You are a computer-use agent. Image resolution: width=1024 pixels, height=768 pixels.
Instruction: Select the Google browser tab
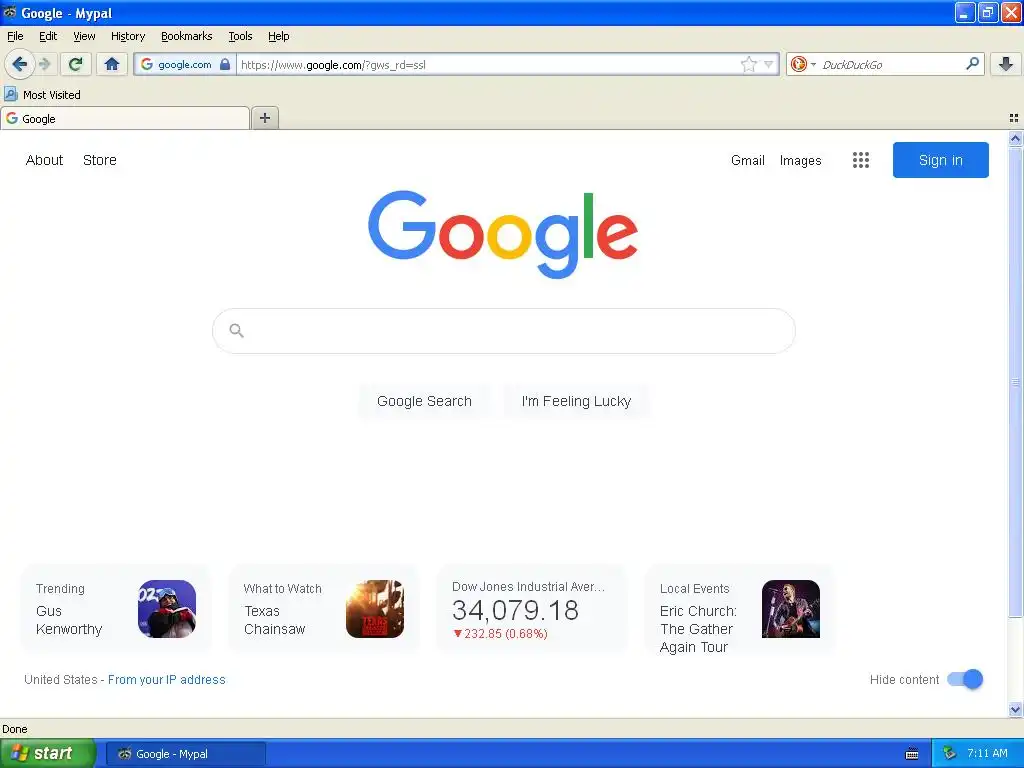coord(125,118)
